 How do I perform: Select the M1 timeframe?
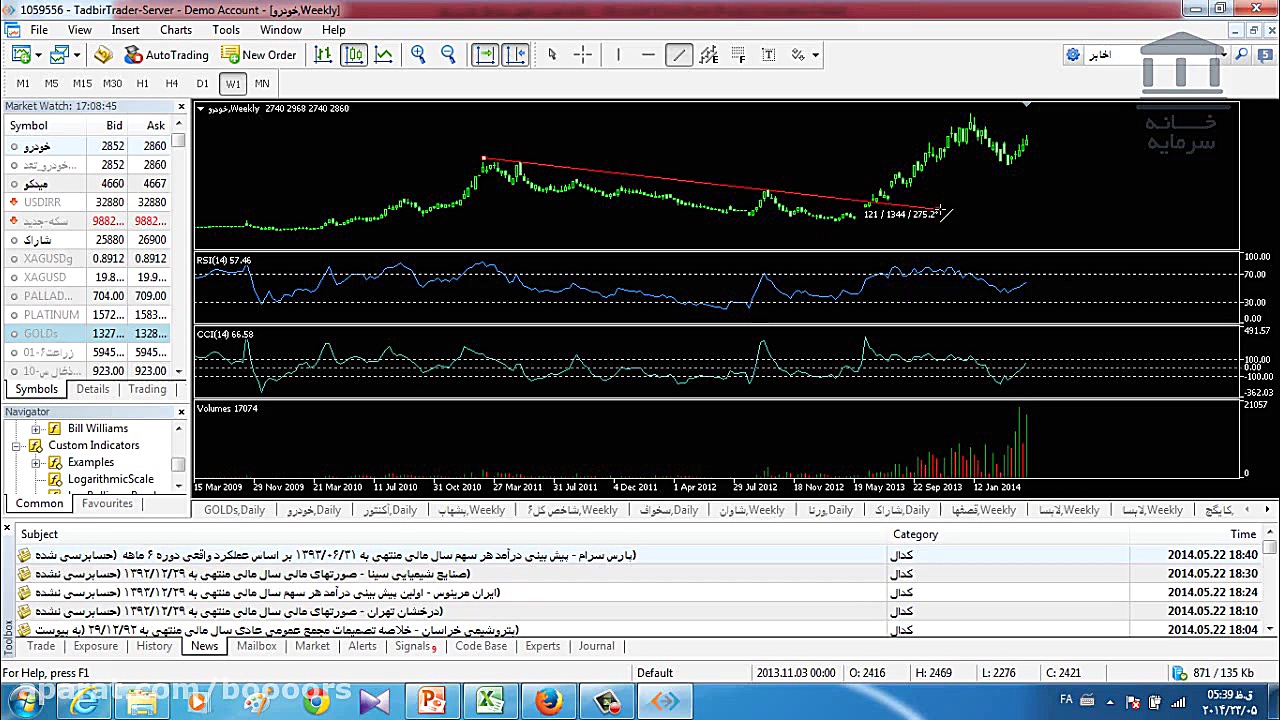coord(23,84)
